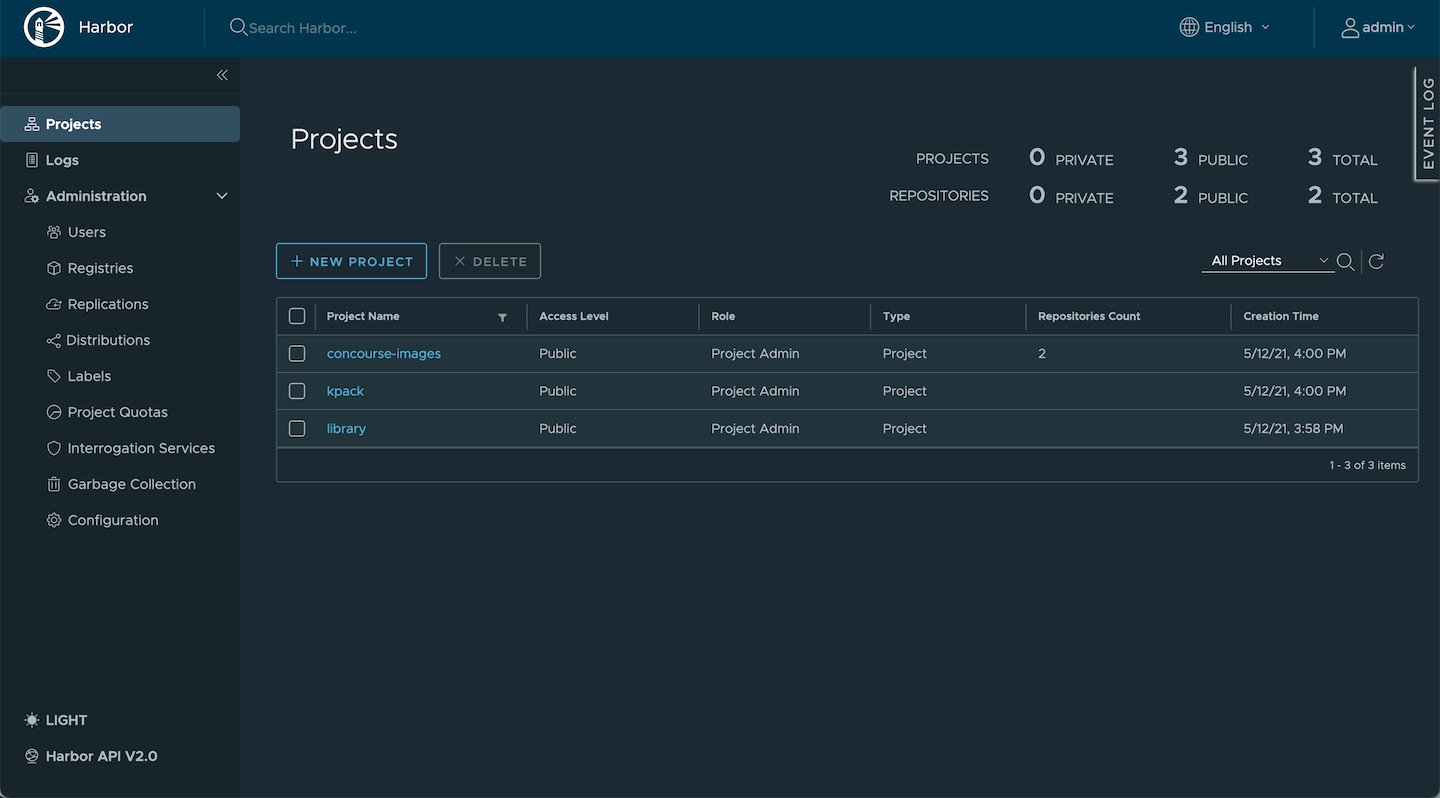Open the admin account dropdown
1440x798 pixels.
(1378, 27)
